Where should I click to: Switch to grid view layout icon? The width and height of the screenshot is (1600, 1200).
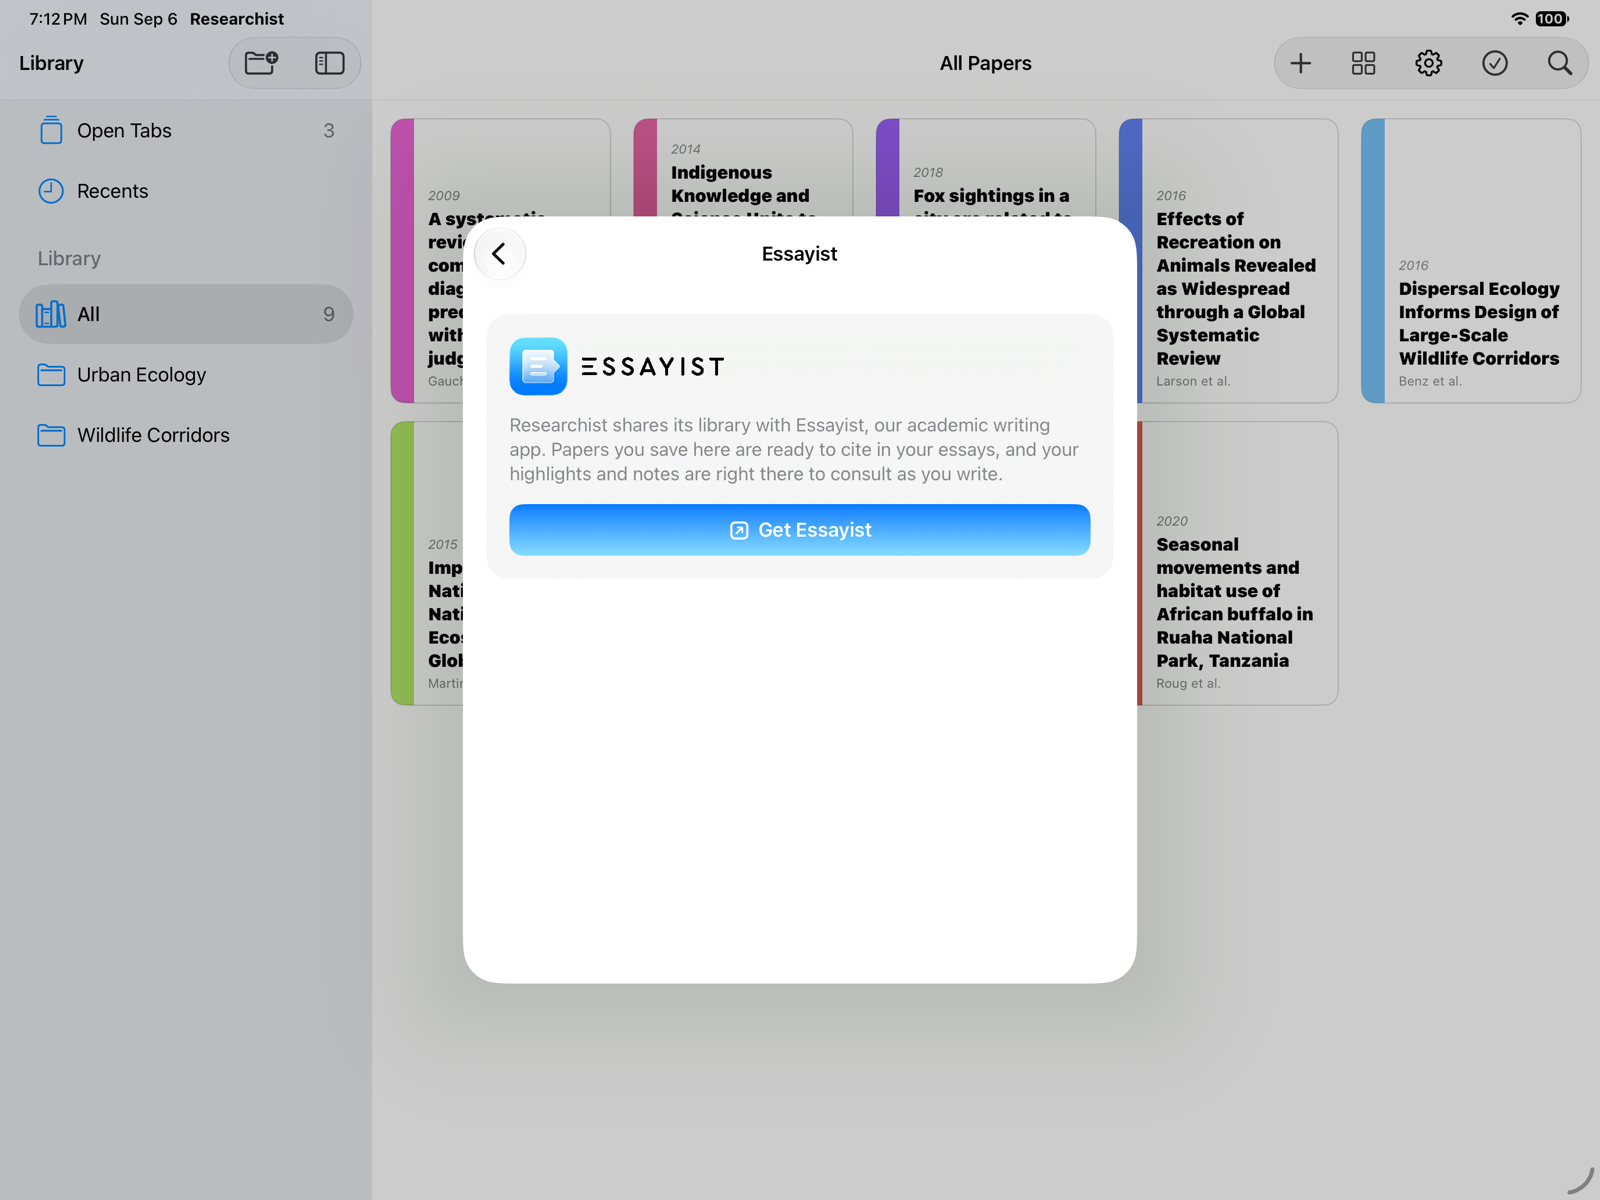pos(1363,63)
